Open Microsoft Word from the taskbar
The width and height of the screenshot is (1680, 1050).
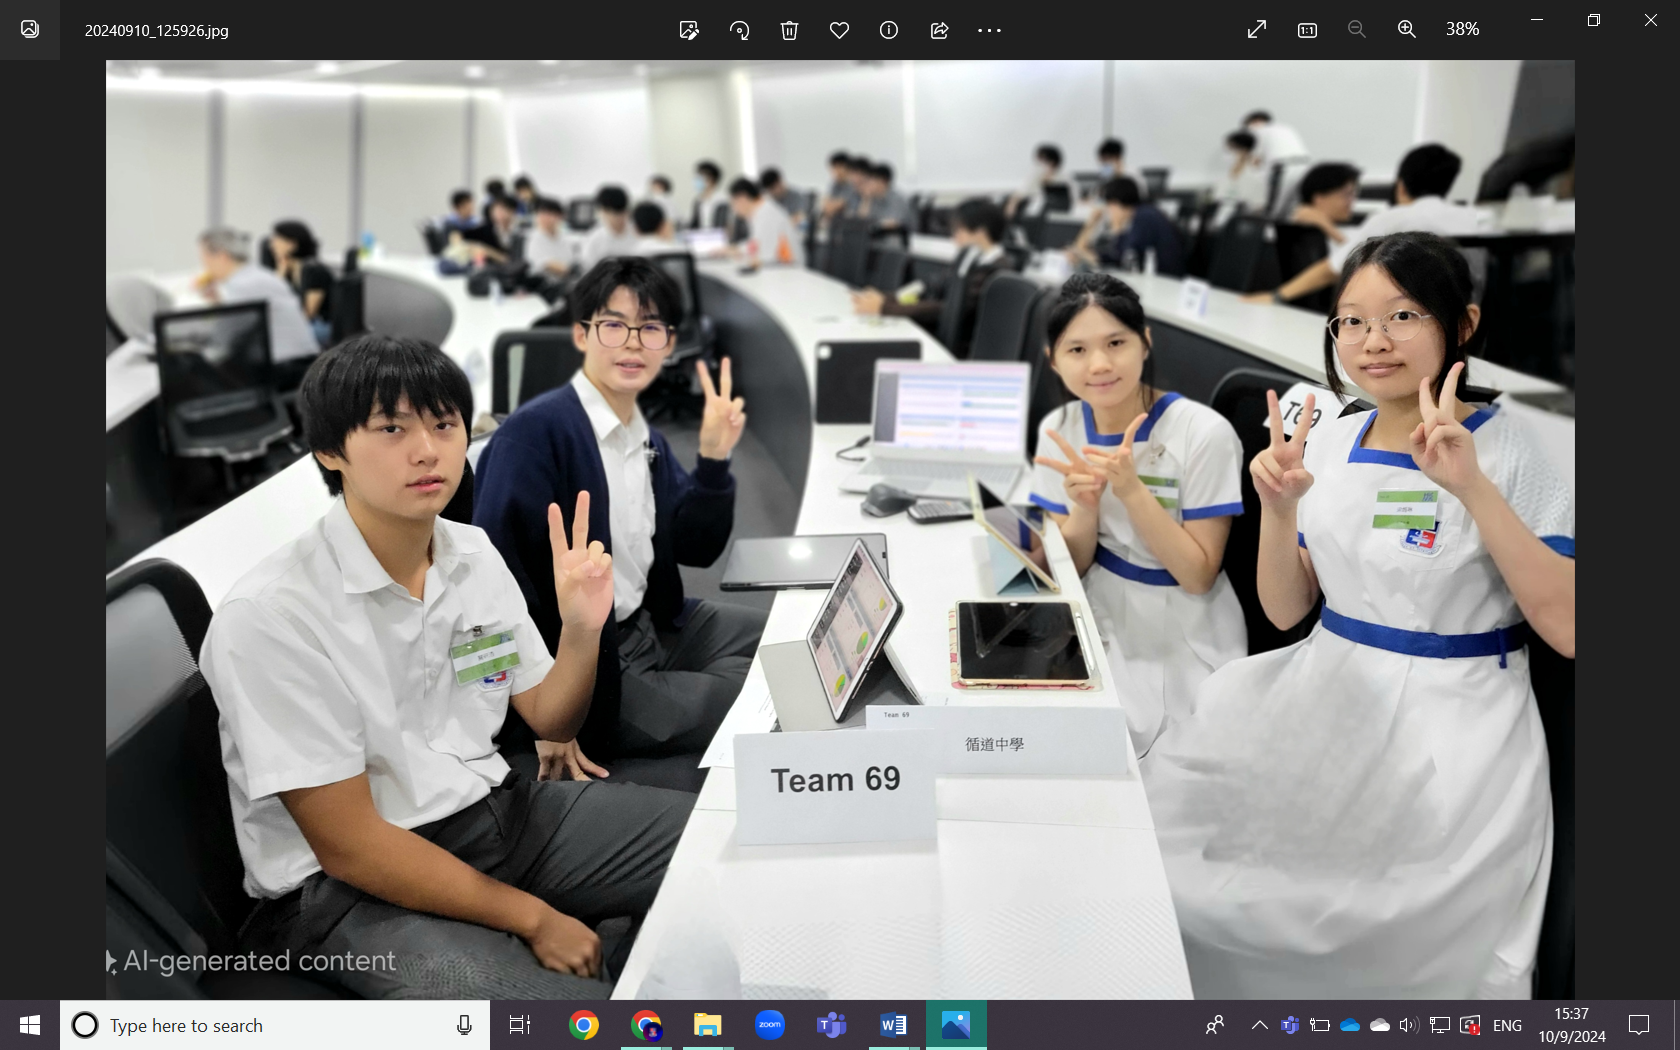[894, 1025]
